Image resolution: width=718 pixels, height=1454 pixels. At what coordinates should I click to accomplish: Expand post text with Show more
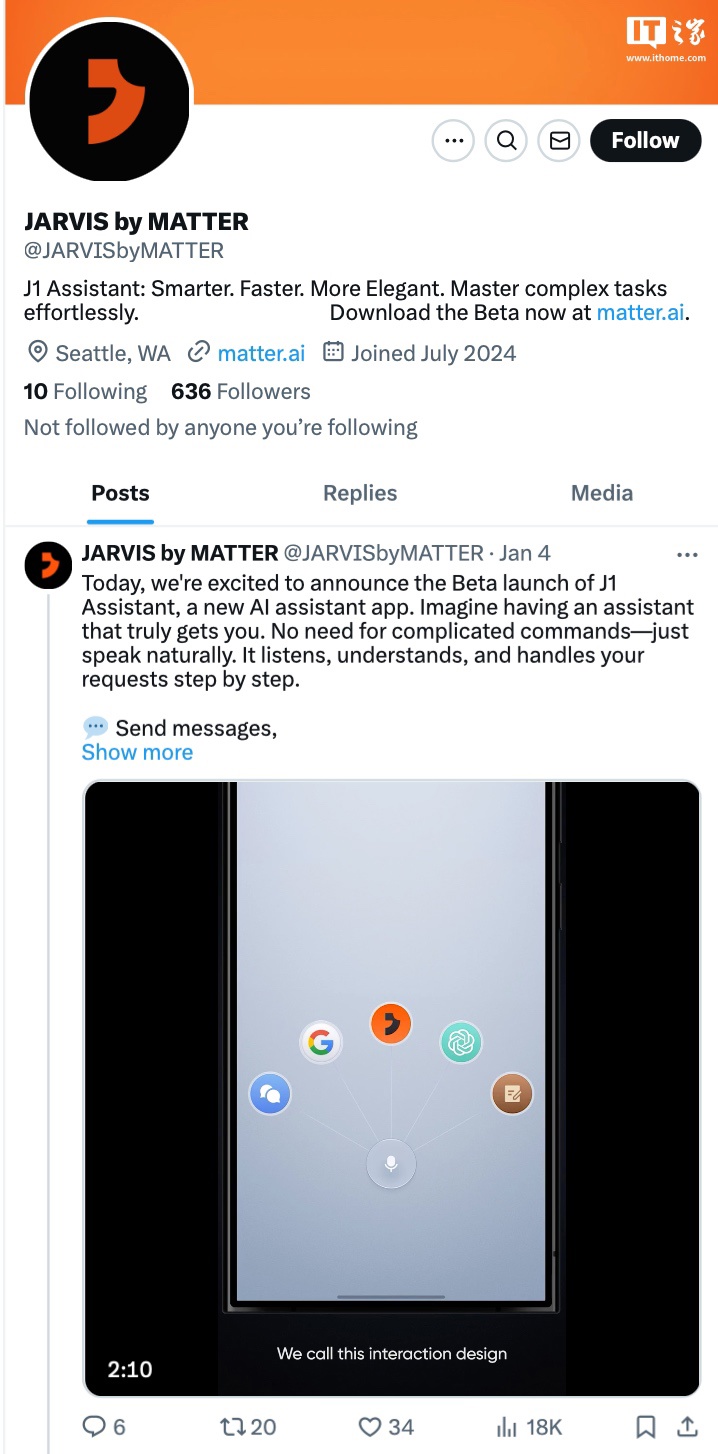tap(137, 753)
